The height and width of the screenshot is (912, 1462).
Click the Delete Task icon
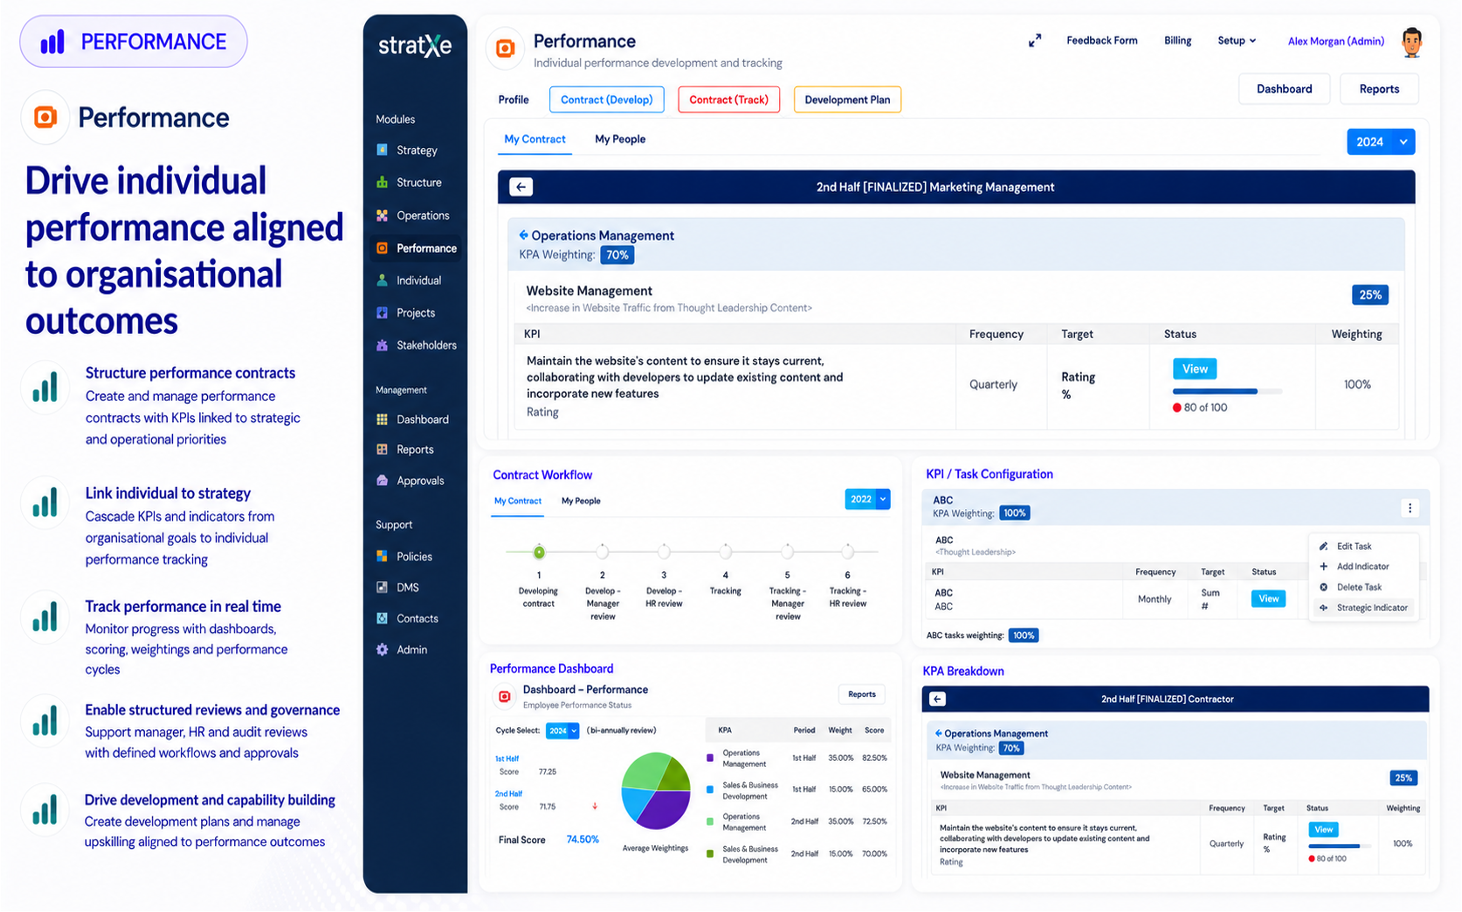point(1324,587)
